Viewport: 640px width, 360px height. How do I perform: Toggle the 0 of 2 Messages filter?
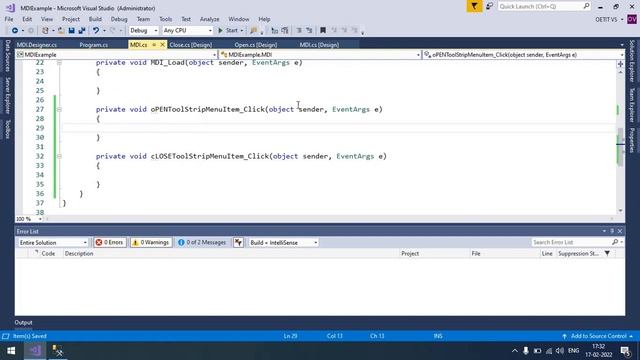pyautogui.click(x=202, y=242)
